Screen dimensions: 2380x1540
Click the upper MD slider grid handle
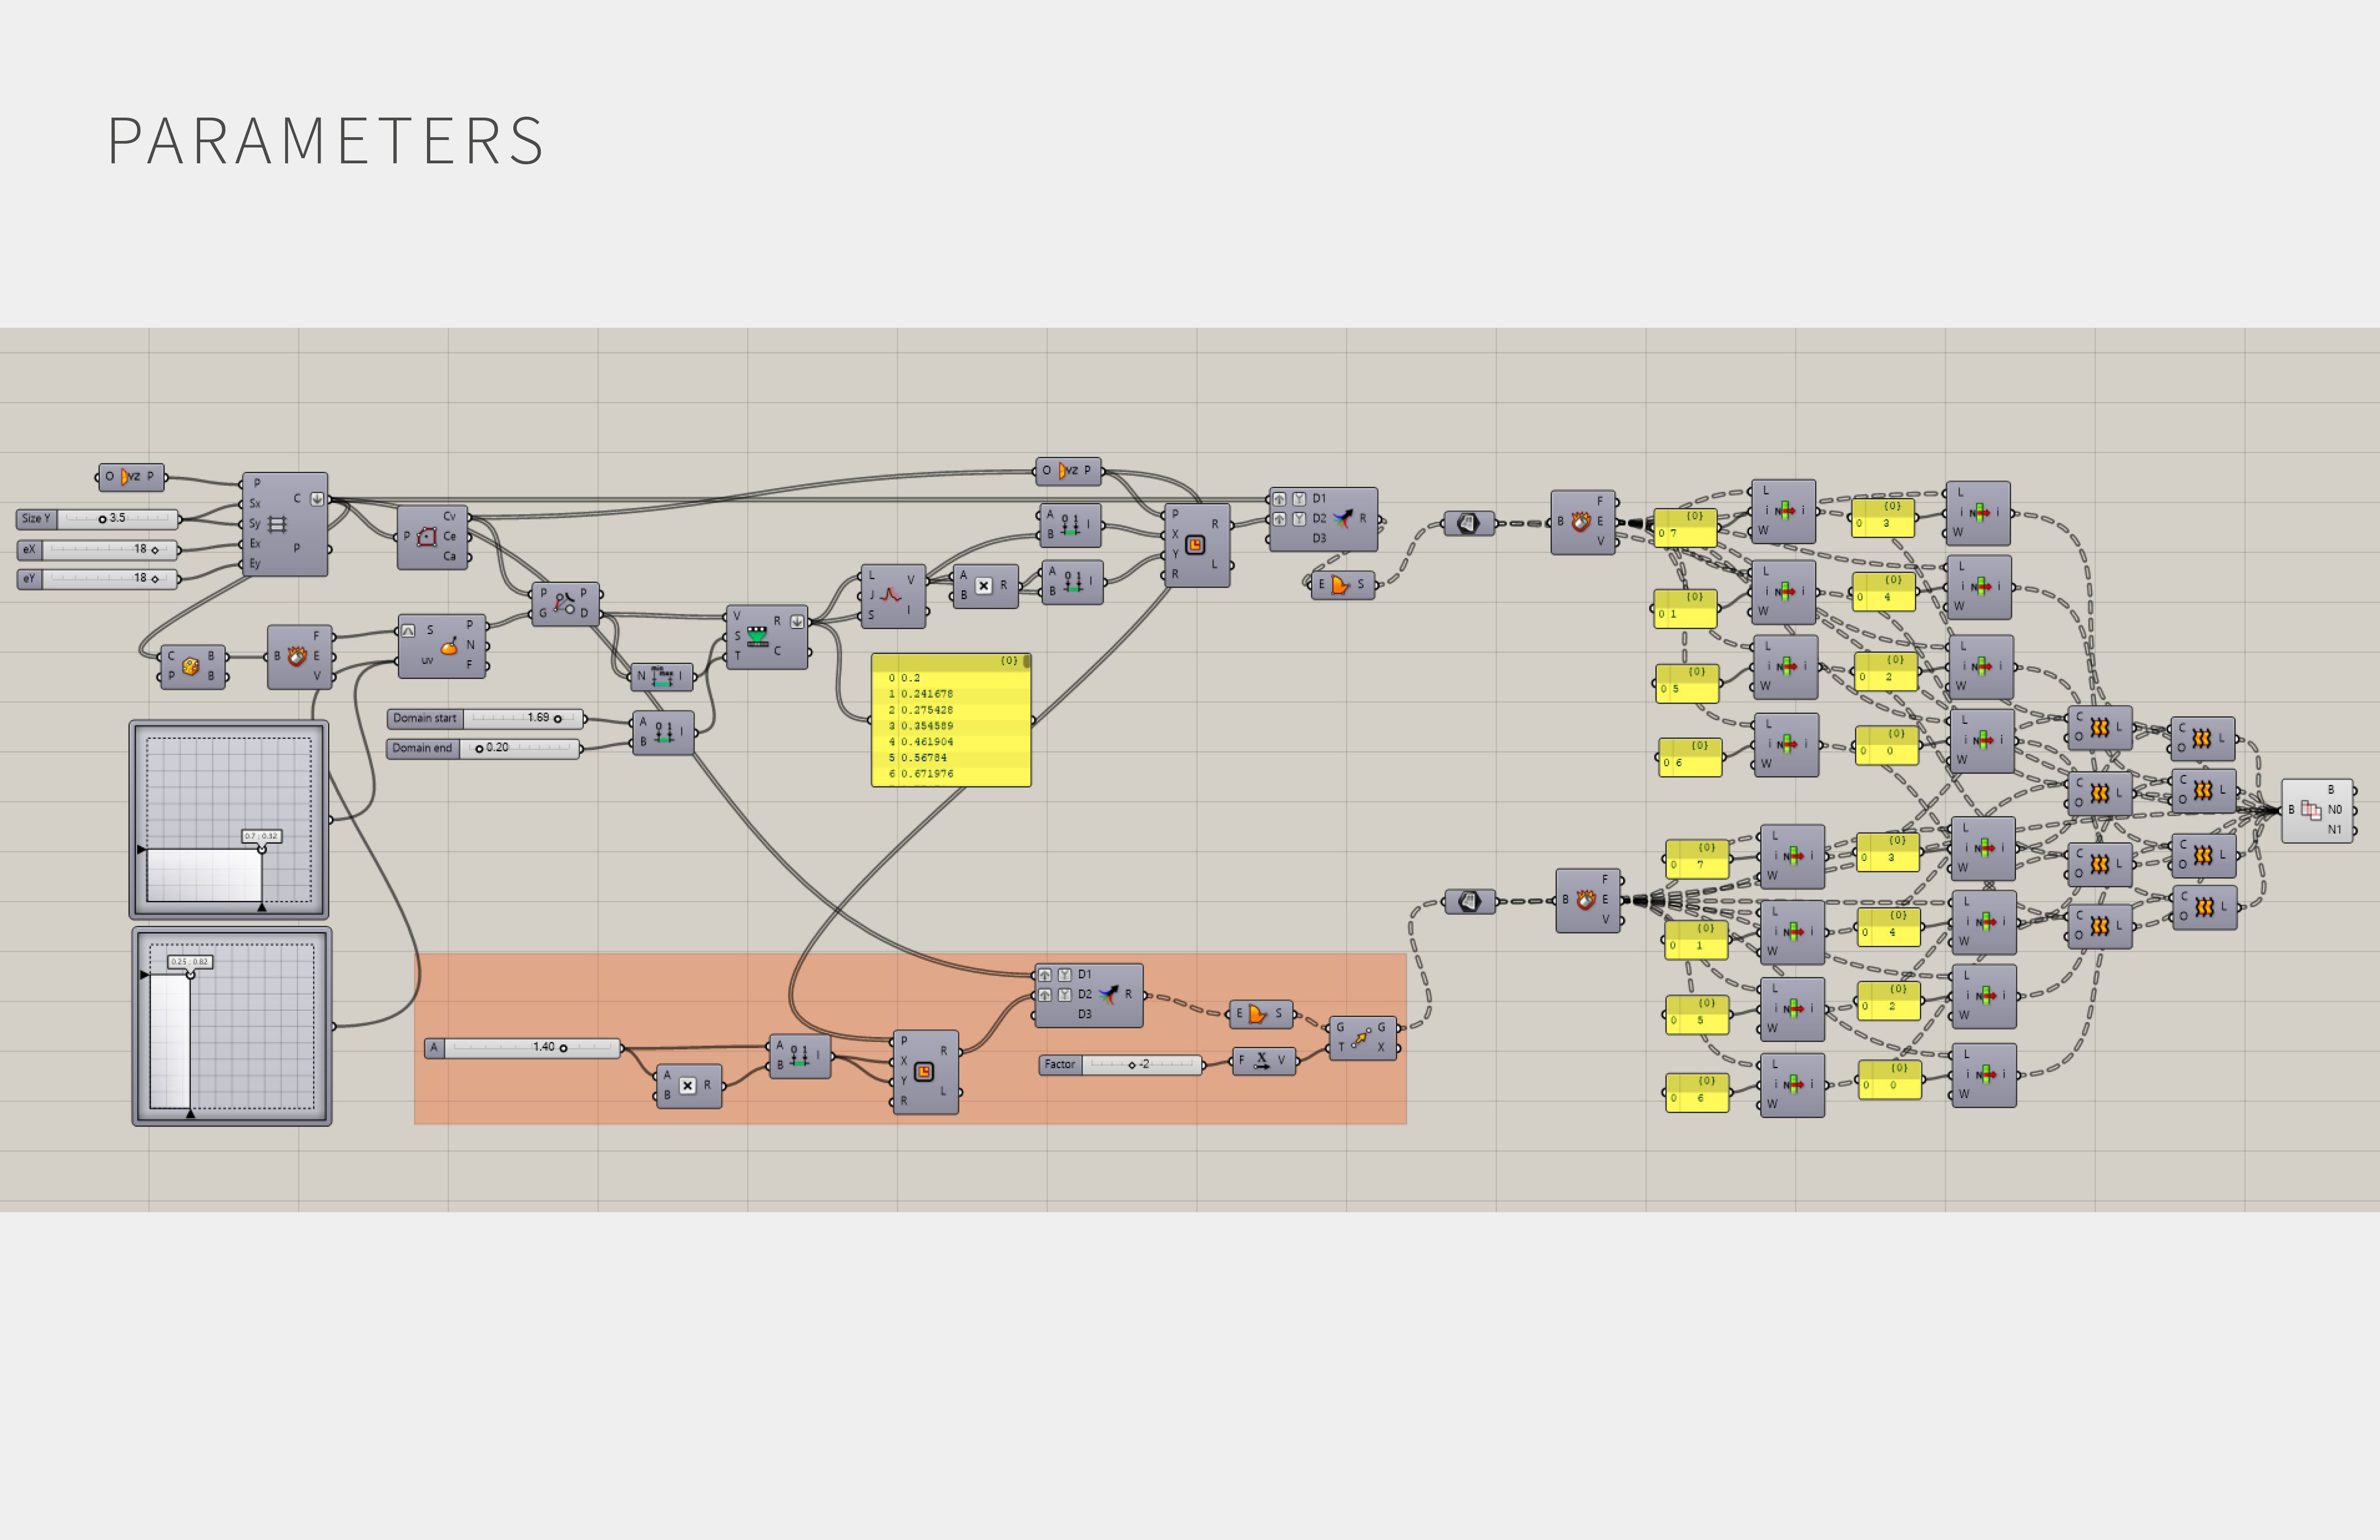pos(262,849)
